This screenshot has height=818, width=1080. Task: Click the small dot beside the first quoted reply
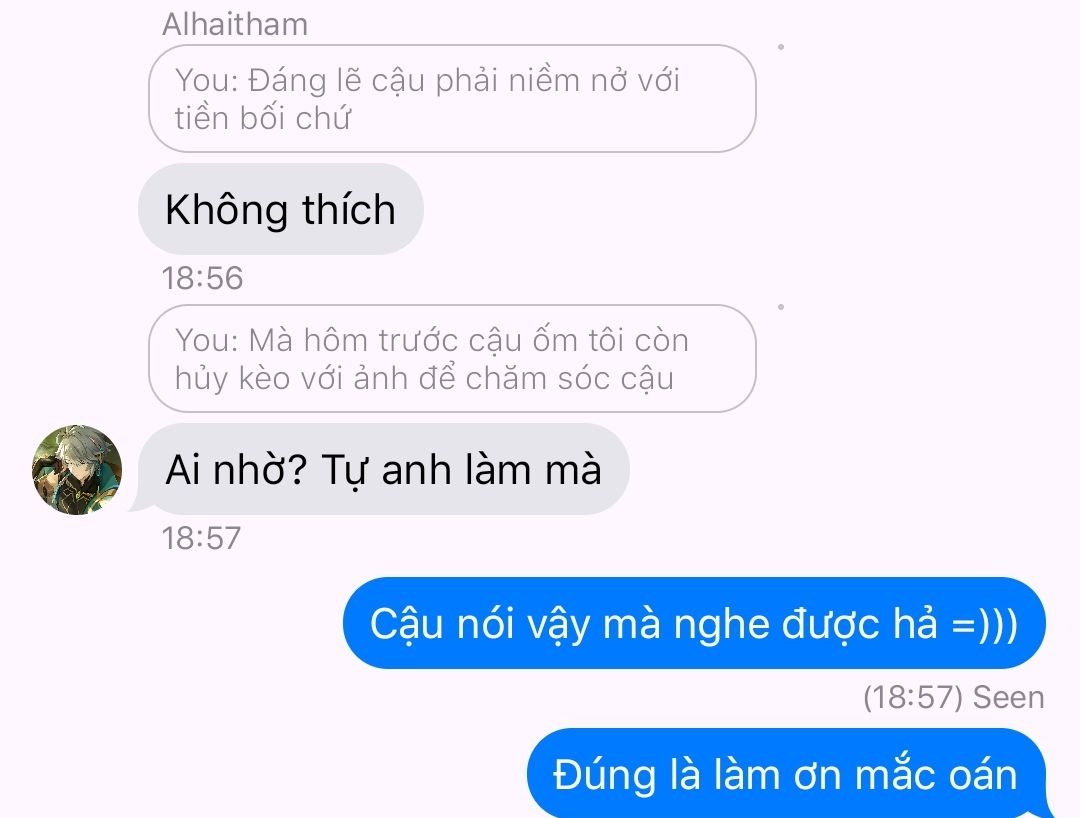[780, 47]
